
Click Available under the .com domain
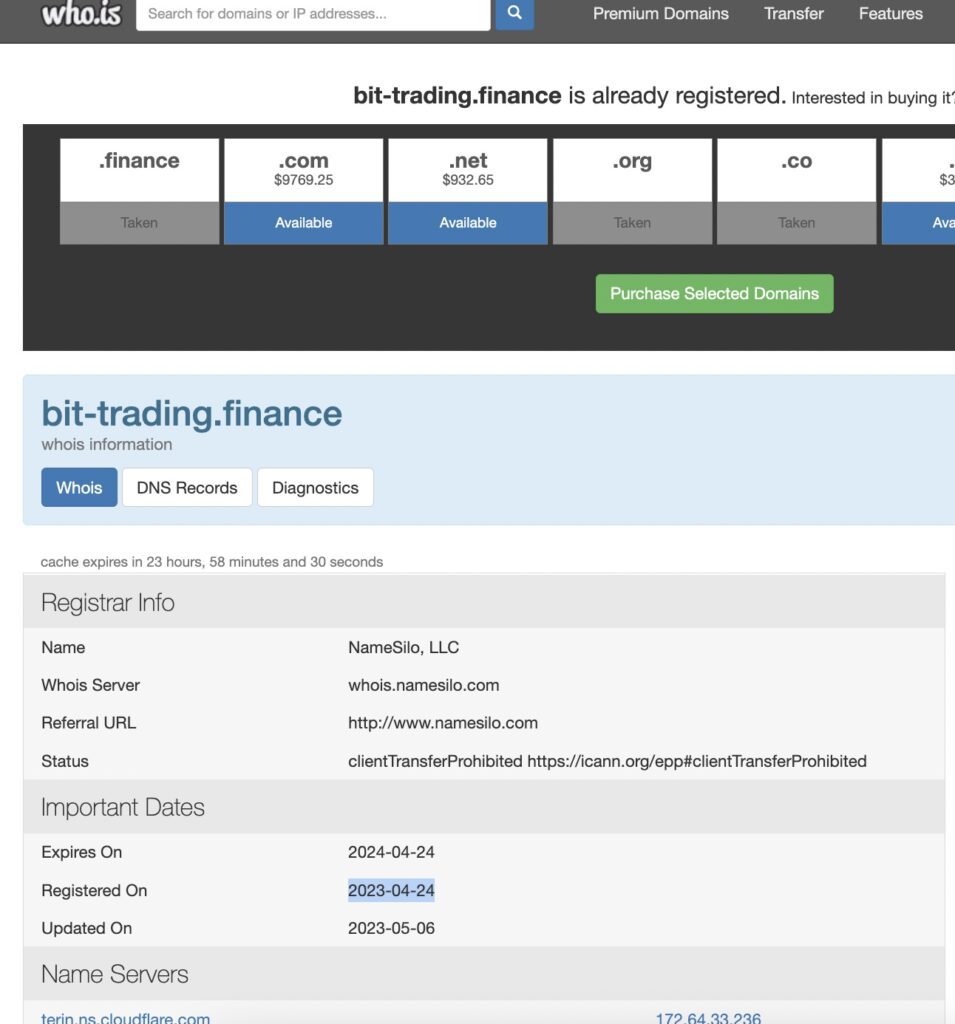pyautogui.click(x=304, y=223)
